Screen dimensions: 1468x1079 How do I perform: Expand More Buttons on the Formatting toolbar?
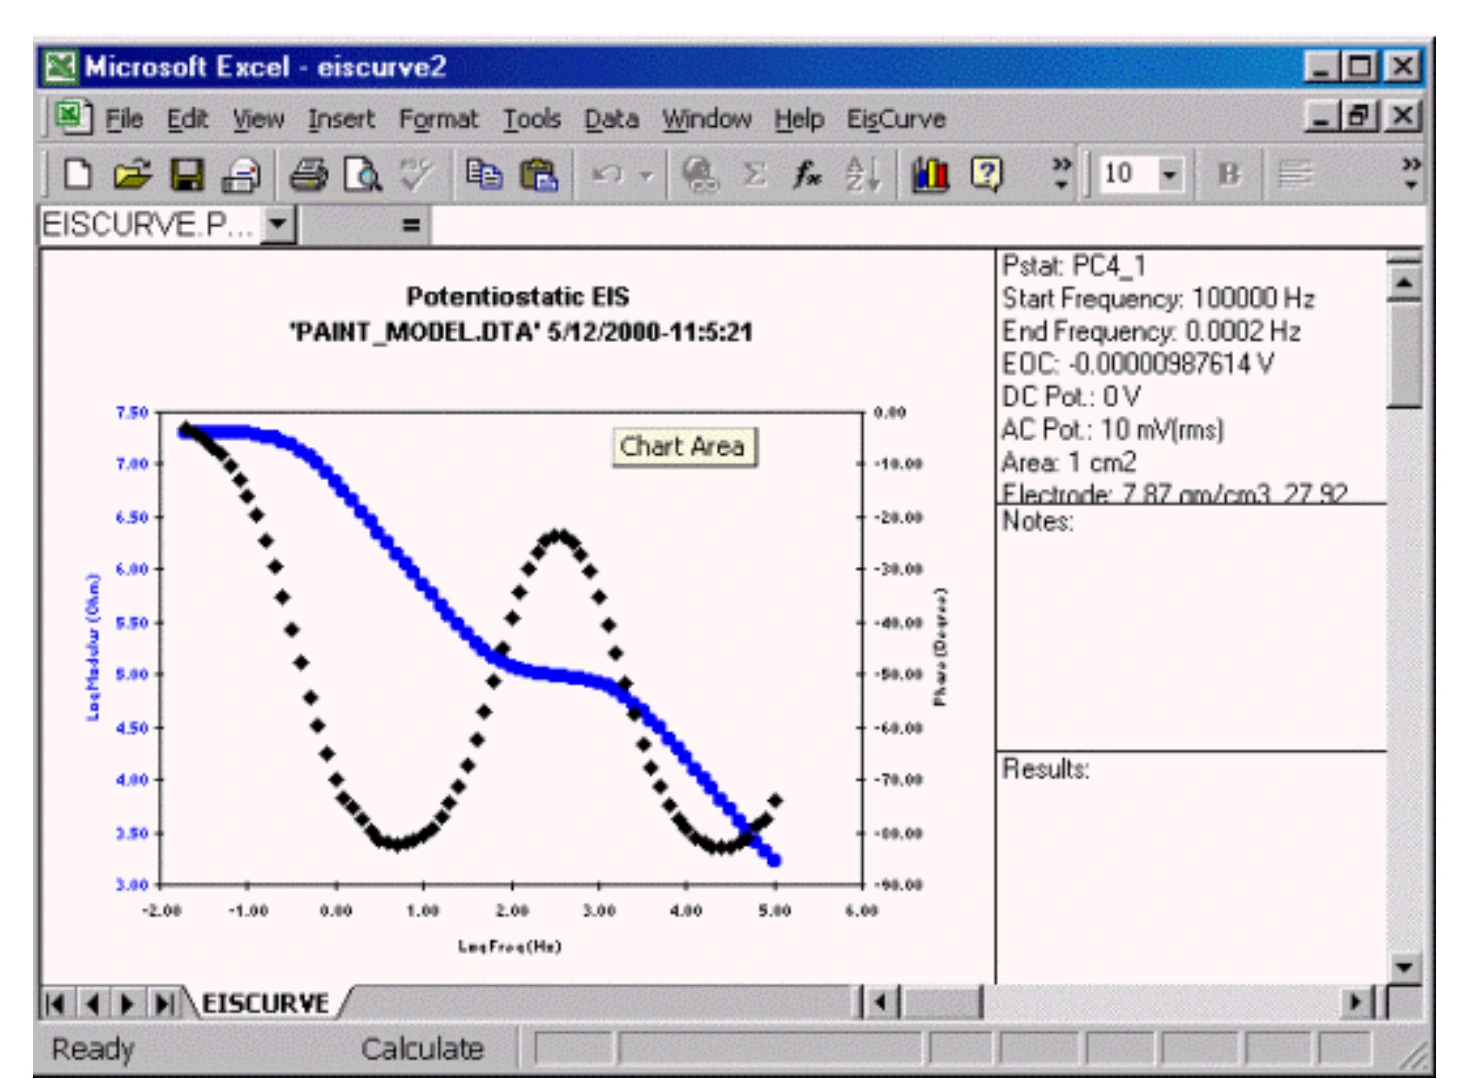coord(1410,175)
